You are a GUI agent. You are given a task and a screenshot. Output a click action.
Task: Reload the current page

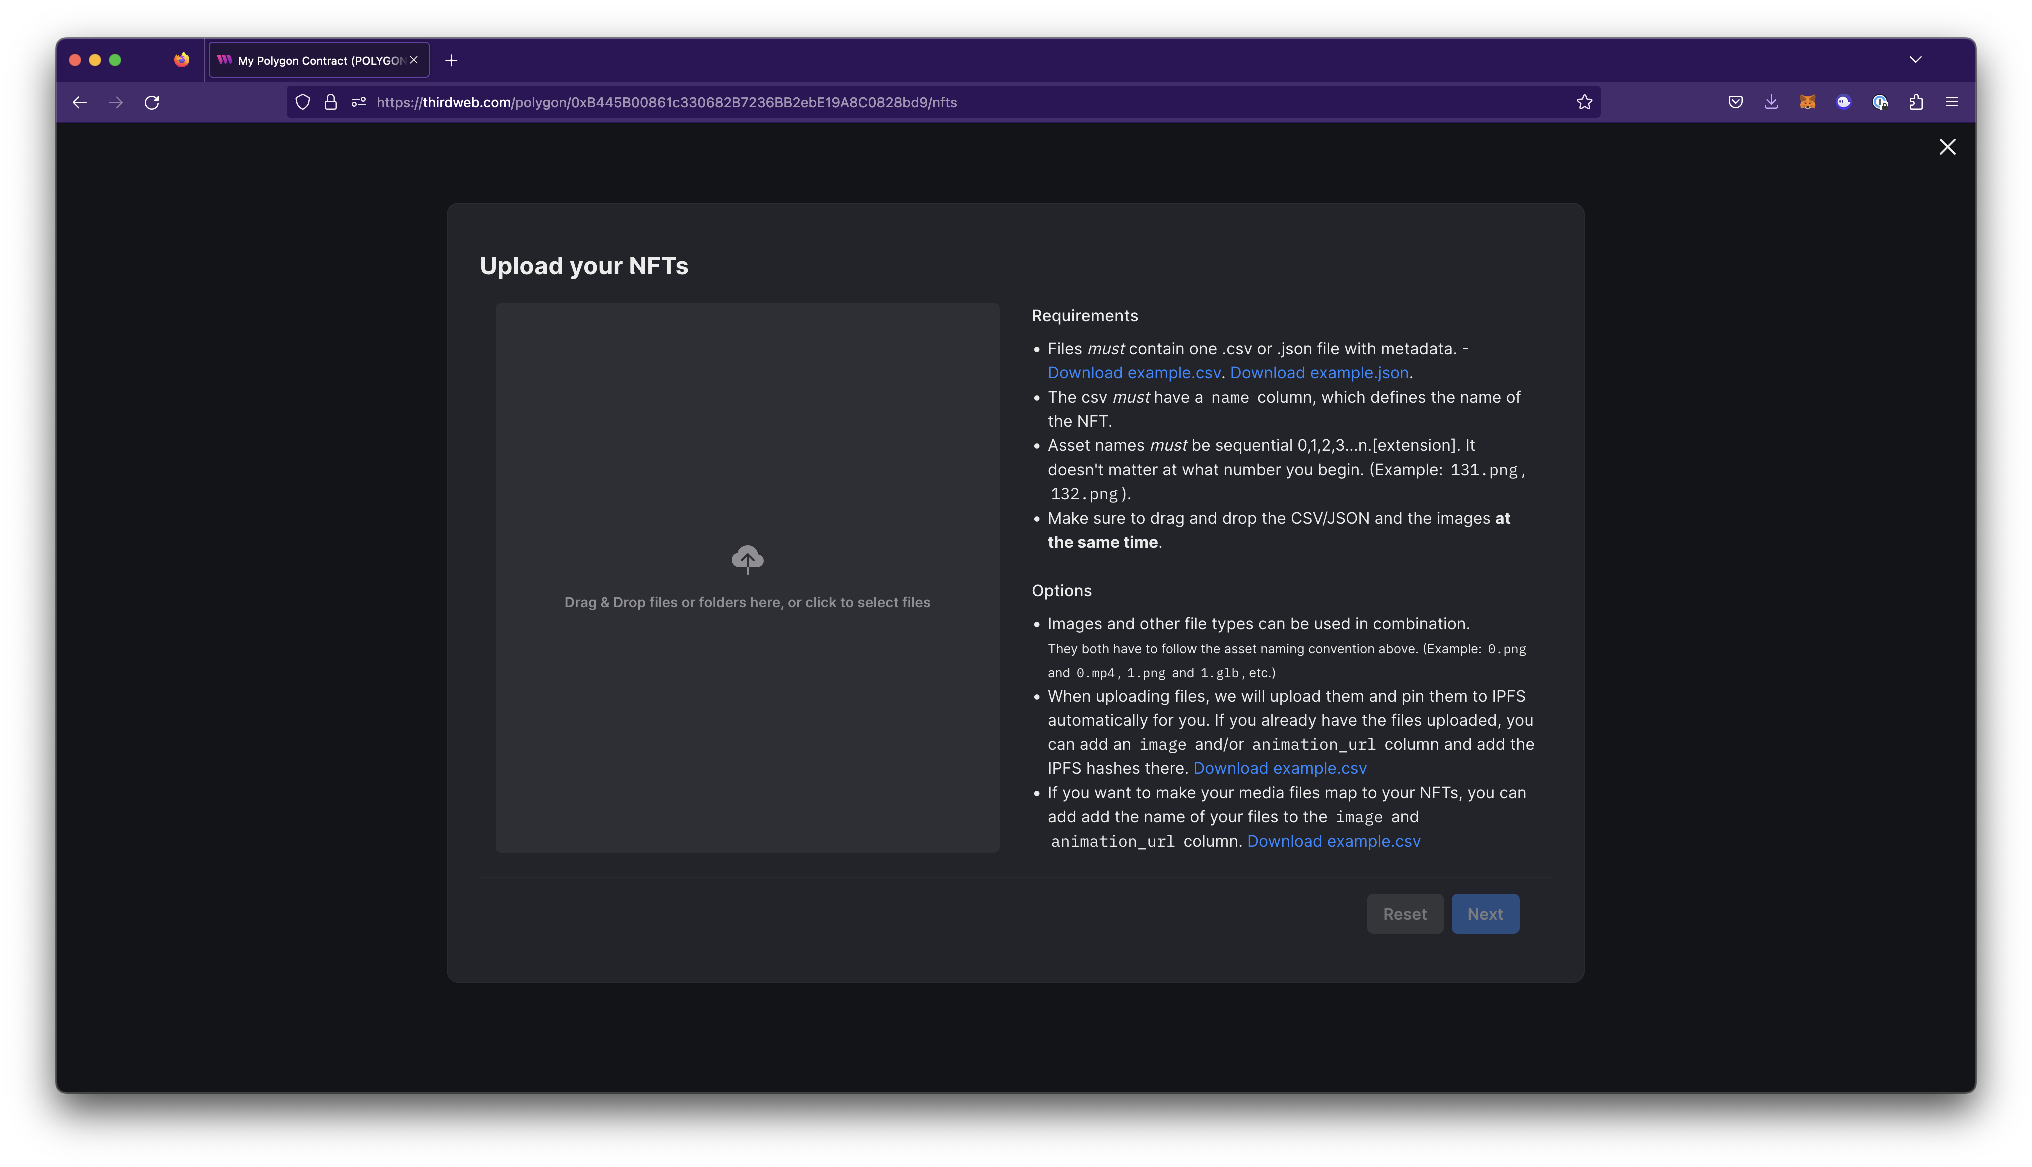pyautogui.click(x=152, y=102)
